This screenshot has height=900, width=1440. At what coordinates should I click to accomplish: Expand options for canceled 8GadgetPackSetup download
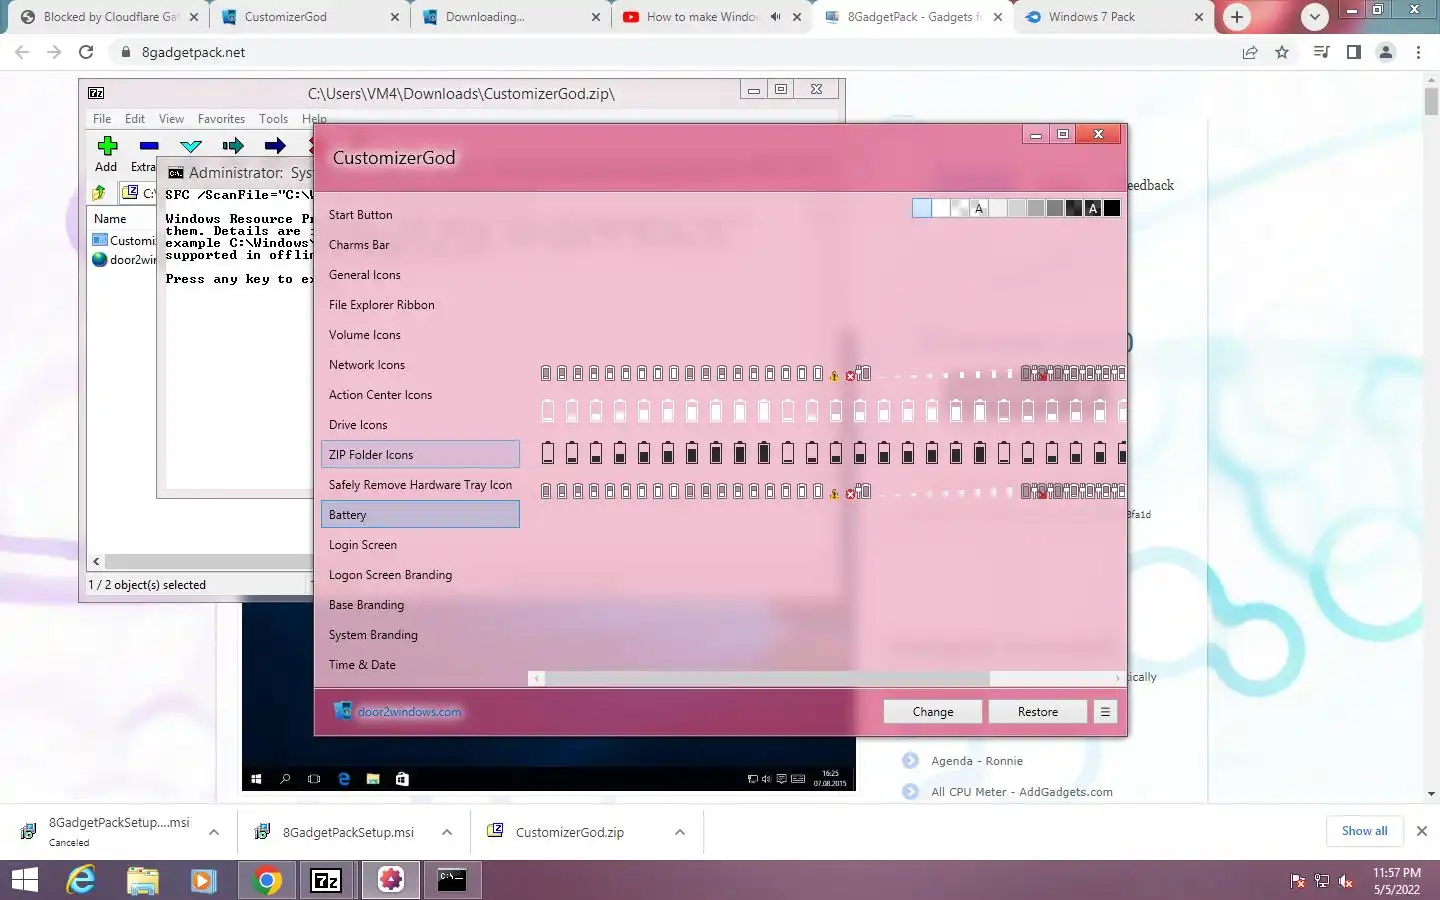(x=214, y=832)
